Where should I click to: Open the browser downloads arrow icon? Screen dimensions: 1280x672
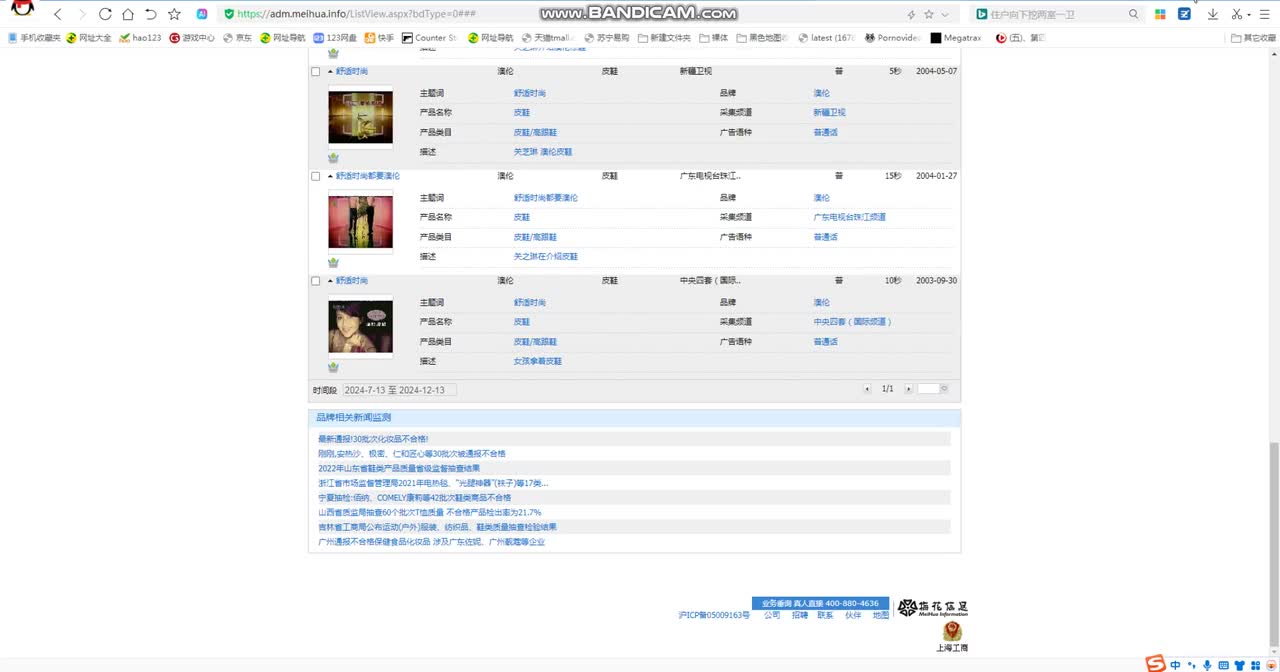tap(1213, 14)
